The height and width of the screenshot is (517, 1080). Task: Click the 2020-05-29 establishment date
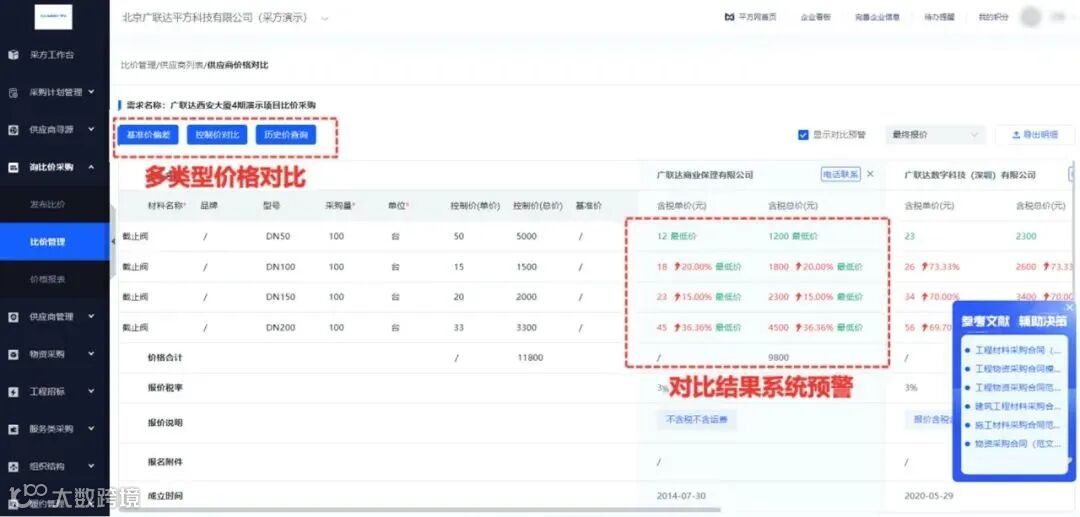coord(929,496)
